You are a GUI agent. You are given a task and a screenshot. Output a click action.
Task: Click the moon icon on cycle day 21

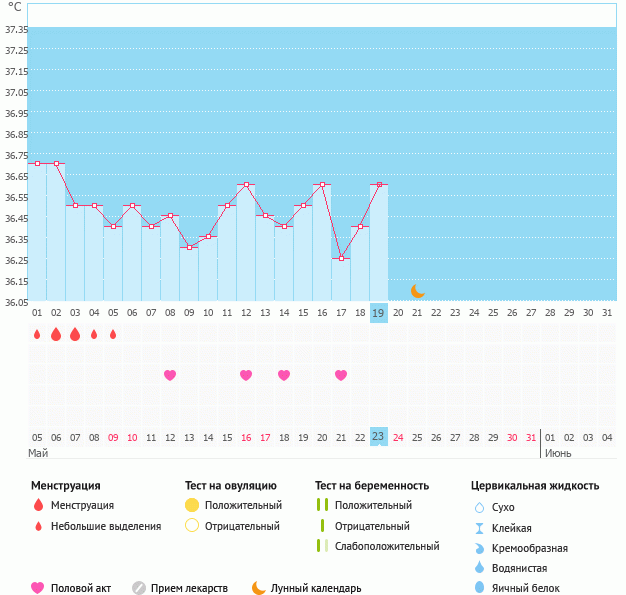[418, 291]
